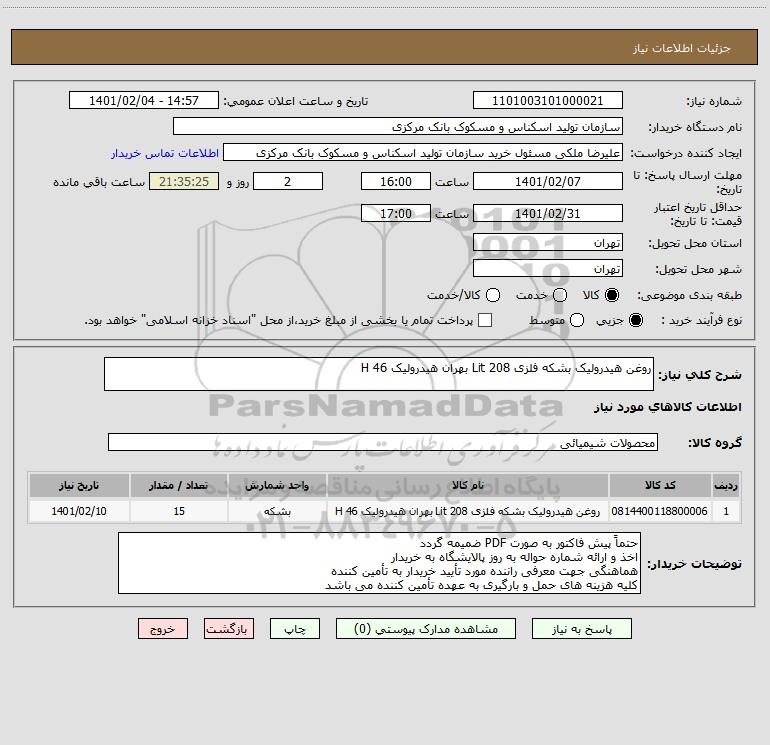Click the جزئیات اطلاعات نیاز header title
Screen dimensions: 770x745
pos(682,48)
